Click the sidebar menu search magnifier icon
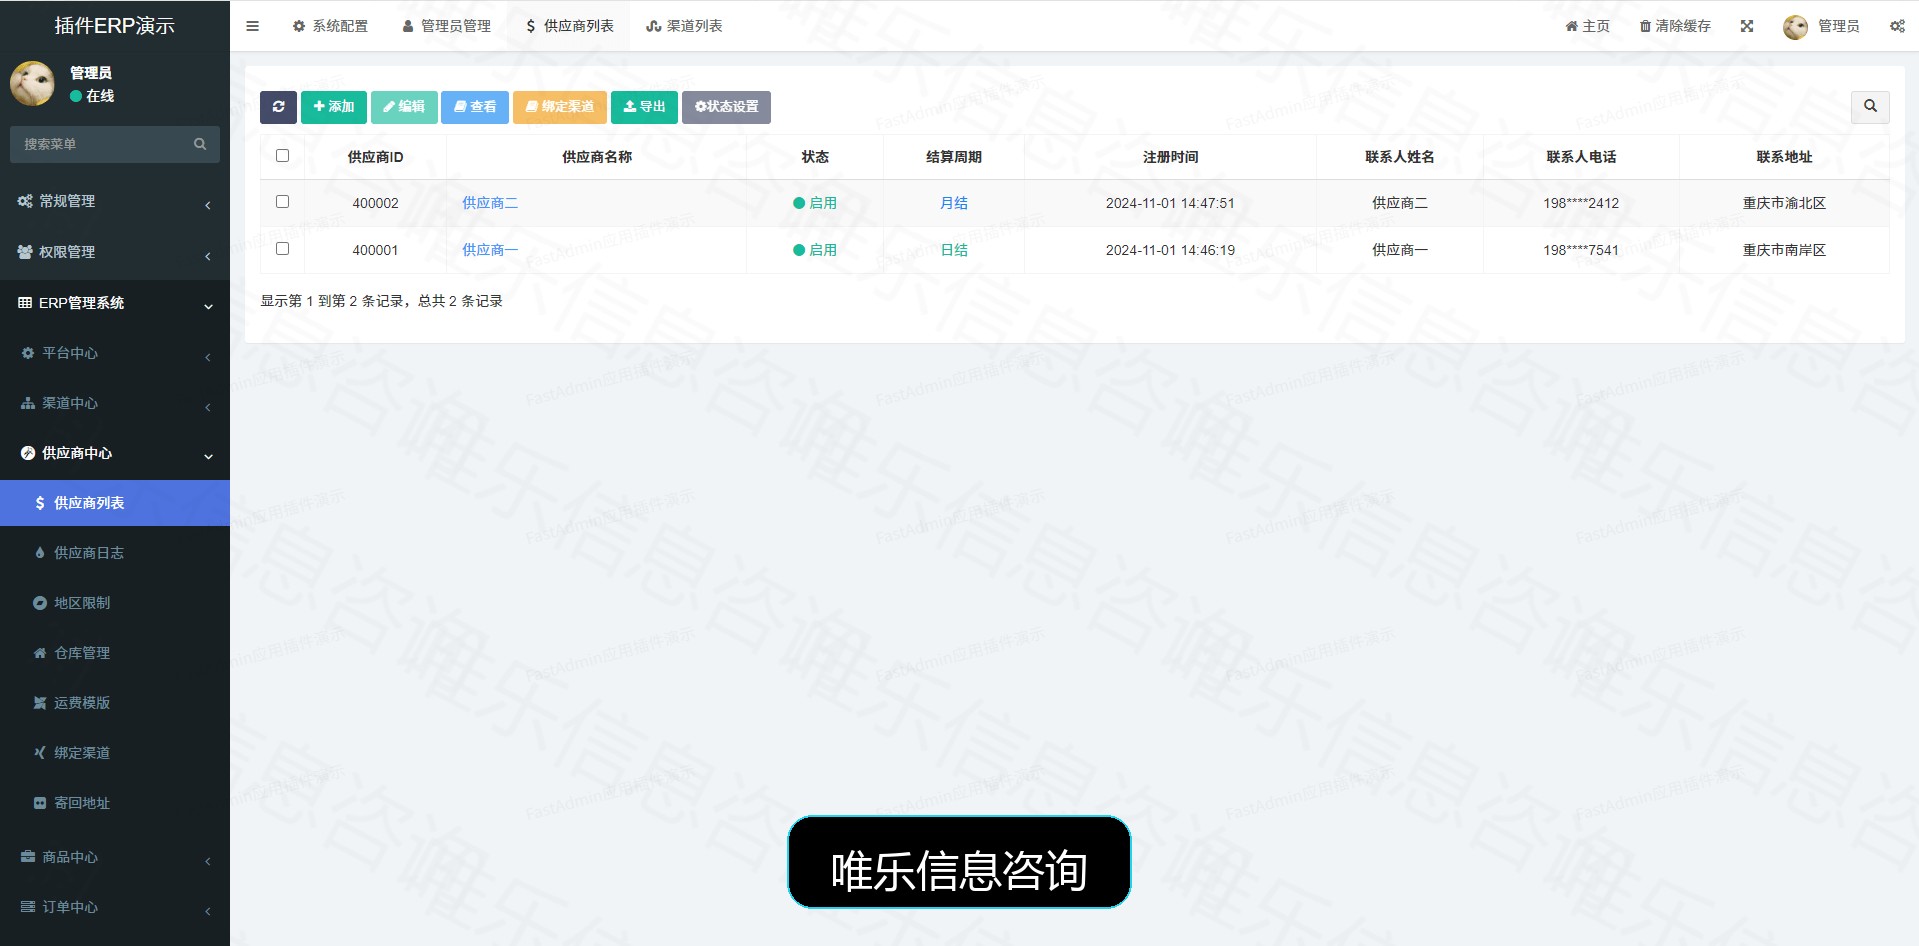This screenshot has width=1919, height=946. click(200, 144)
